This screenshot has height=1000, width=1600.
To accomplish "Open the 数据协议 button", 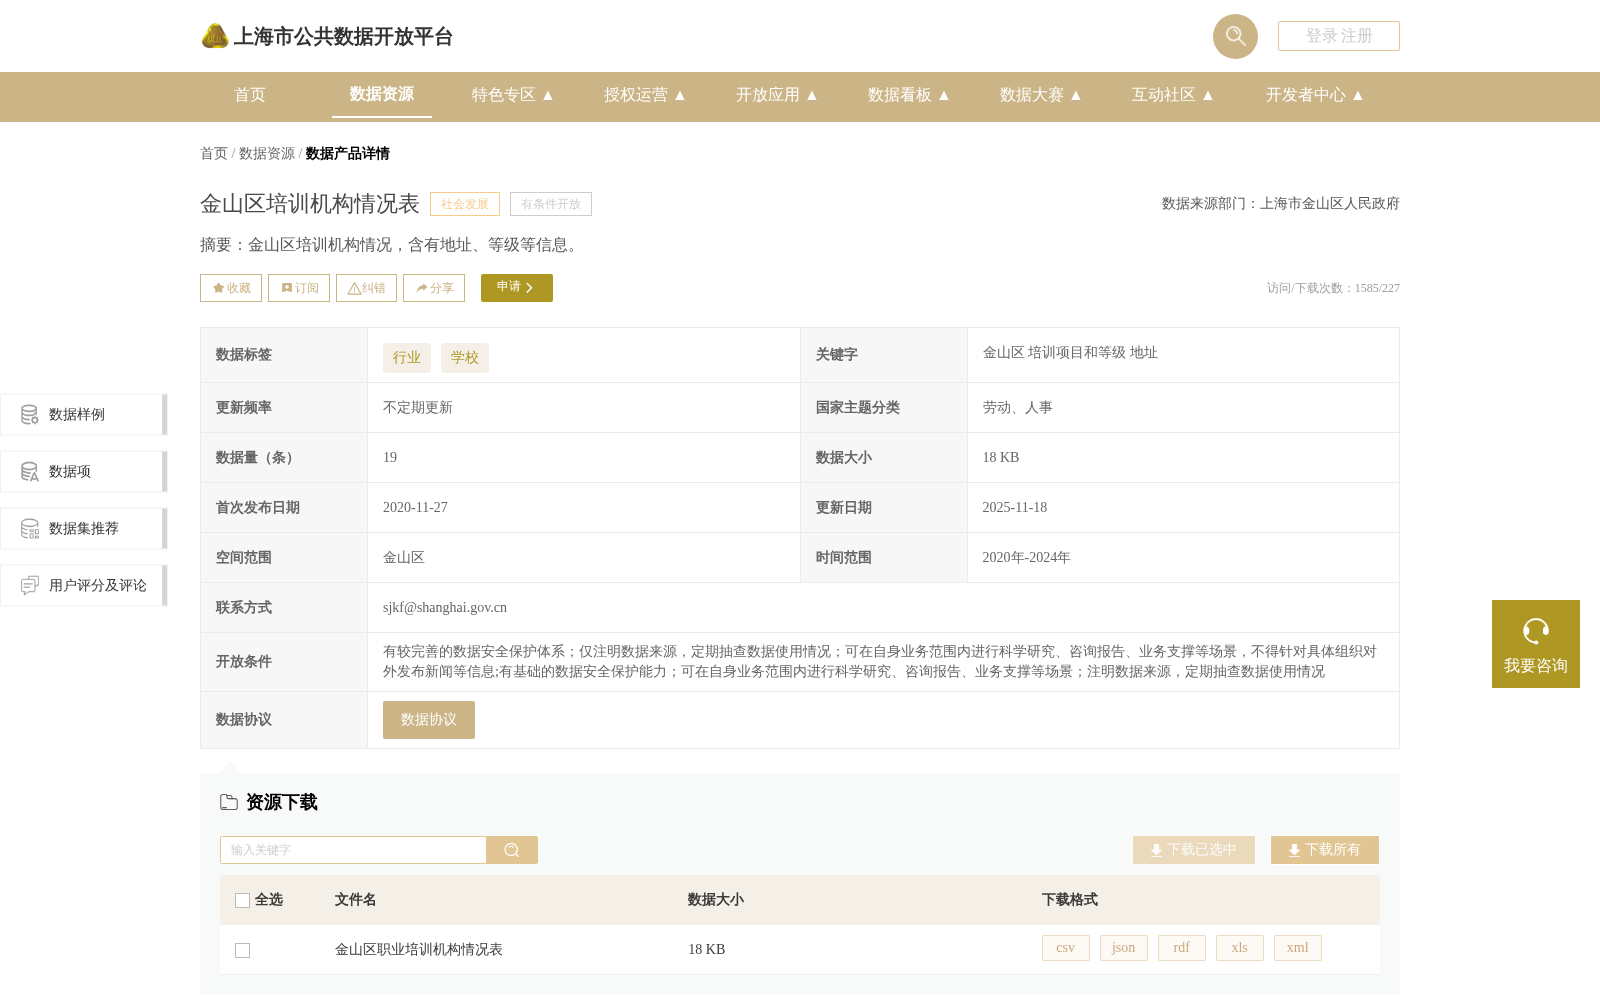I will click(x=429, y=720).
